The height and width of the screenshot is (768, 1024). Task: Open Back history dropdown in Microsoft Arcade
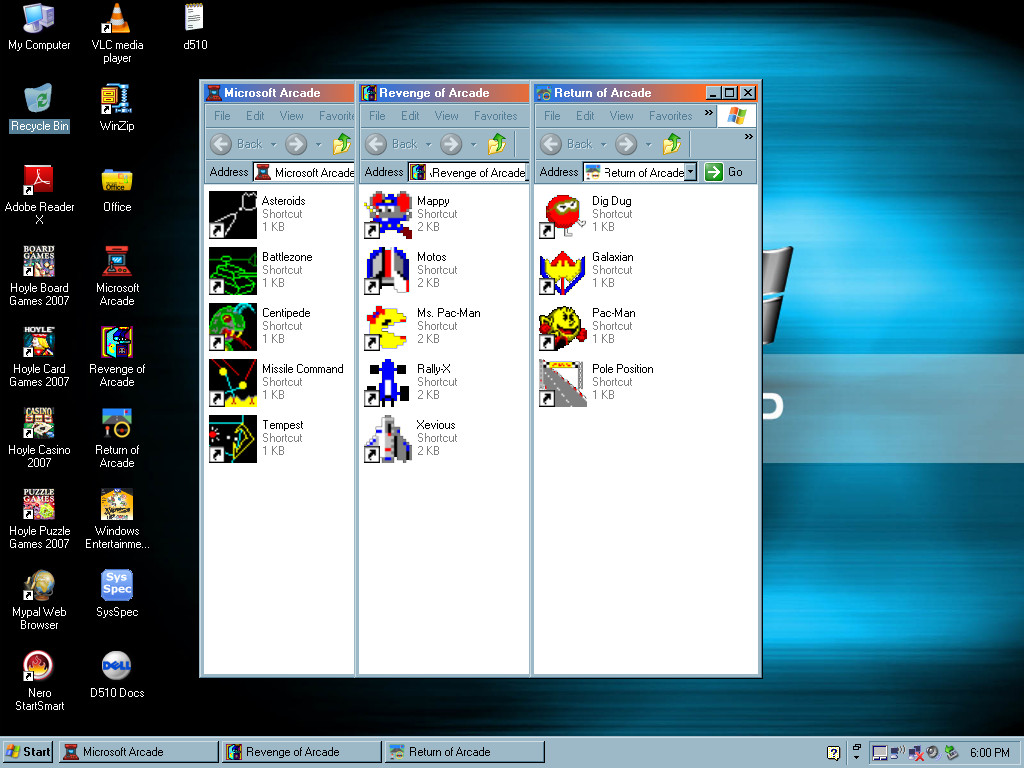274,144
